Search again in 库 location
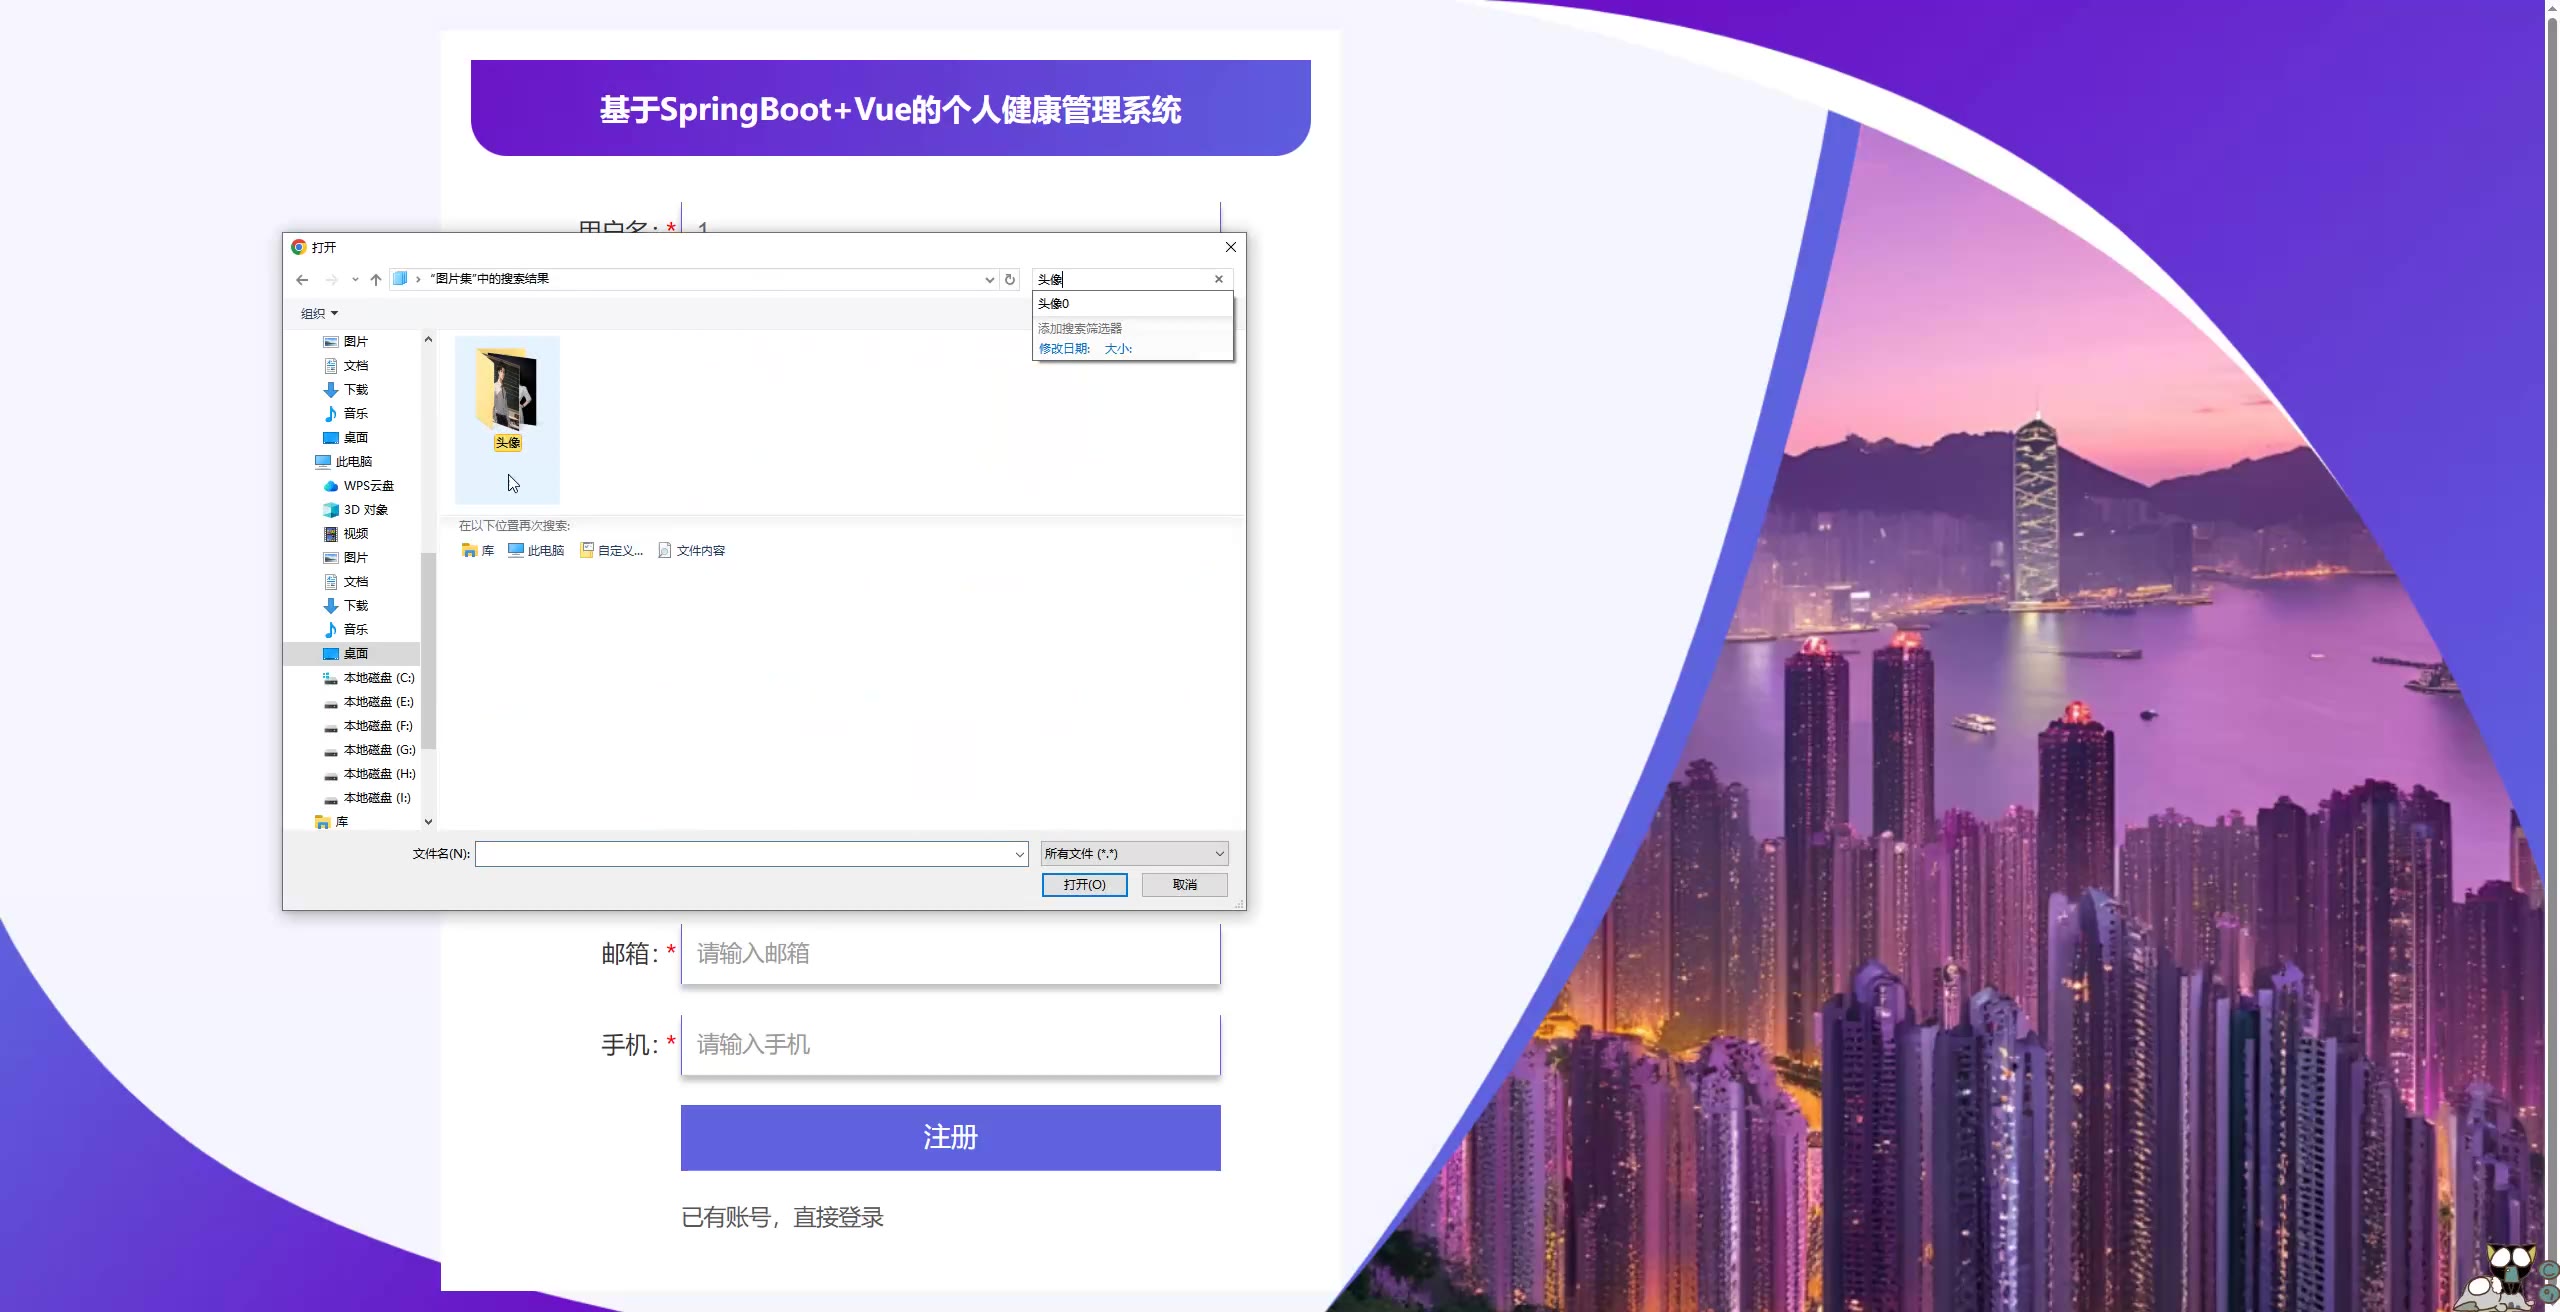 (x=478, y=551)
